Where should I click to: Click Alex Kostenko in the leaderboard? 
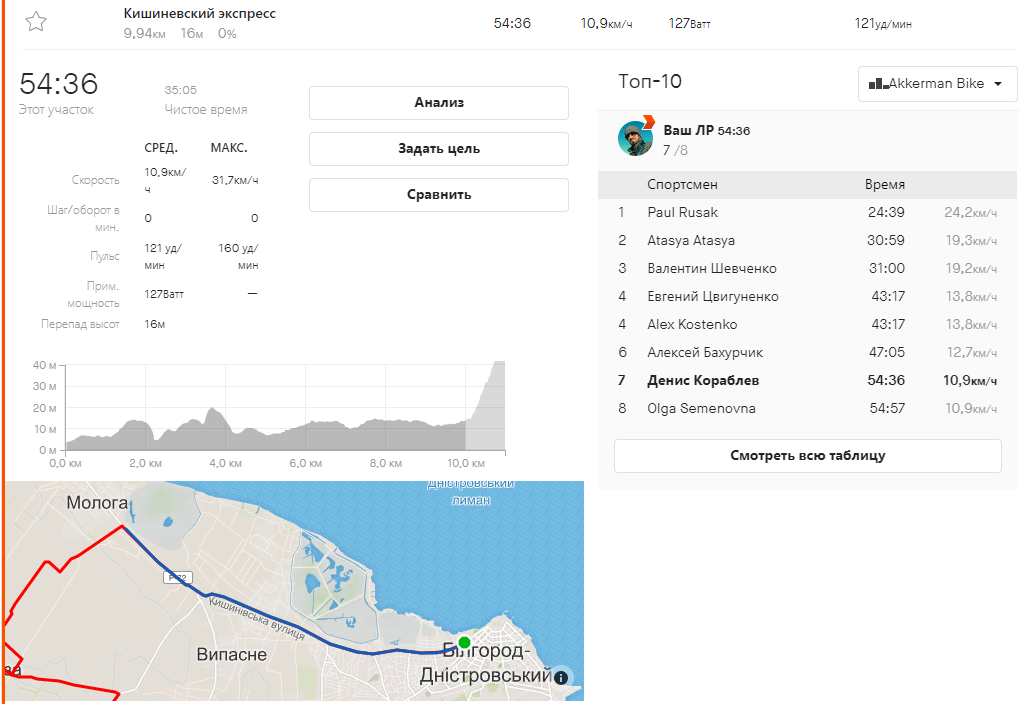pos(691,325)
